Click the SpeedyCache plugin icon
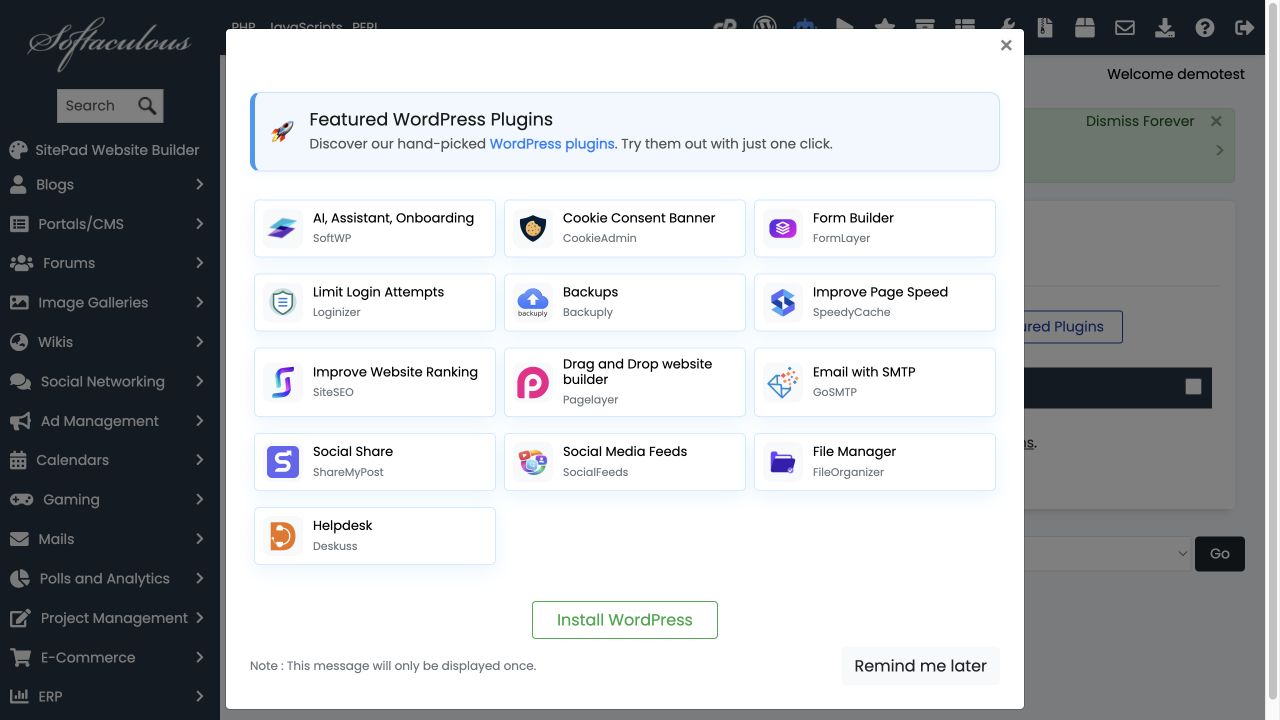1280x720 pixels. click(x=783, y=302)
